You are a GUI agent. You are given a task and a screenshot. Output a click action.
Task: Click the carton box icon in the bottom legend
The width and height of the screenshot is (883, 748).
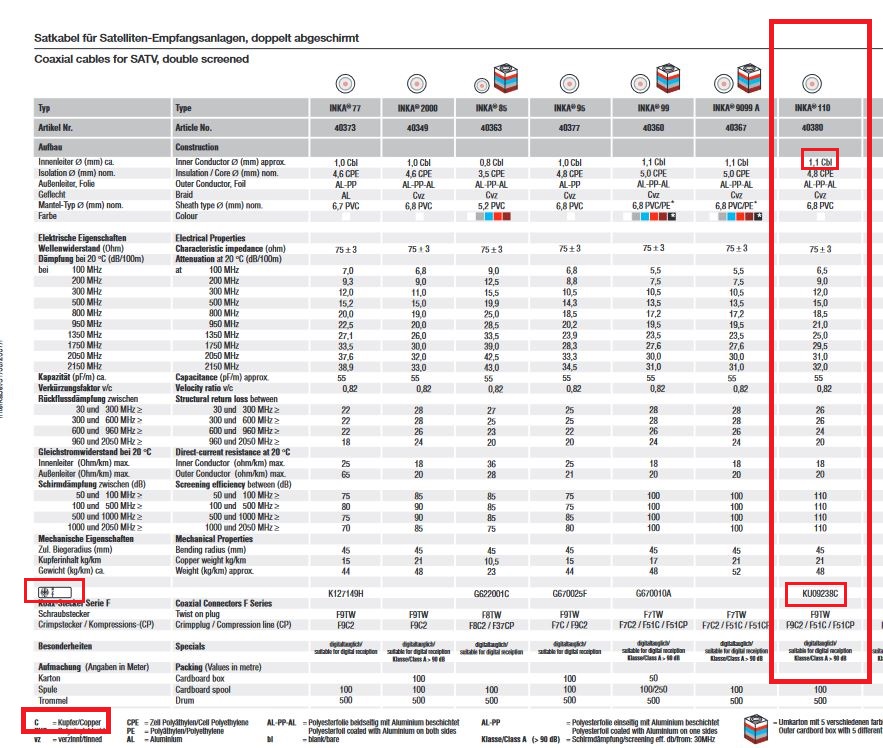[x=761, y=725]
